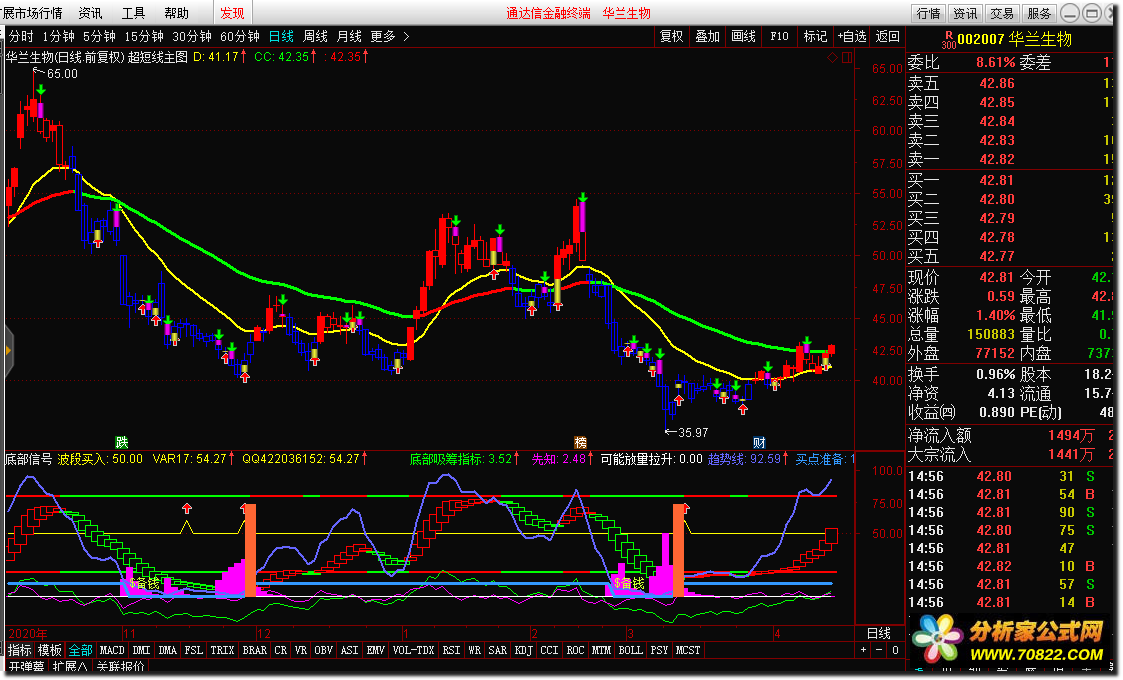Open the 交易 trading button
Screen dimensions: 1123x680
[x=1001, y=13]
